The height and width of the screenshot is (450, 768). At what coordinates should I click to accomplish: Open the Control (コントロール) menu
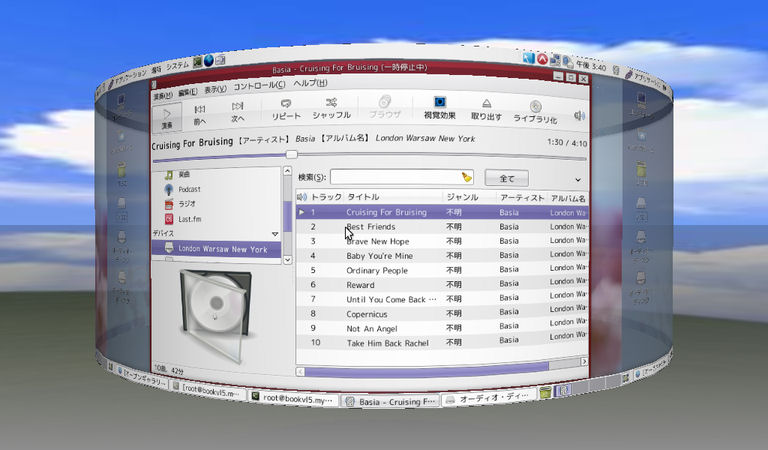(259, 86)
